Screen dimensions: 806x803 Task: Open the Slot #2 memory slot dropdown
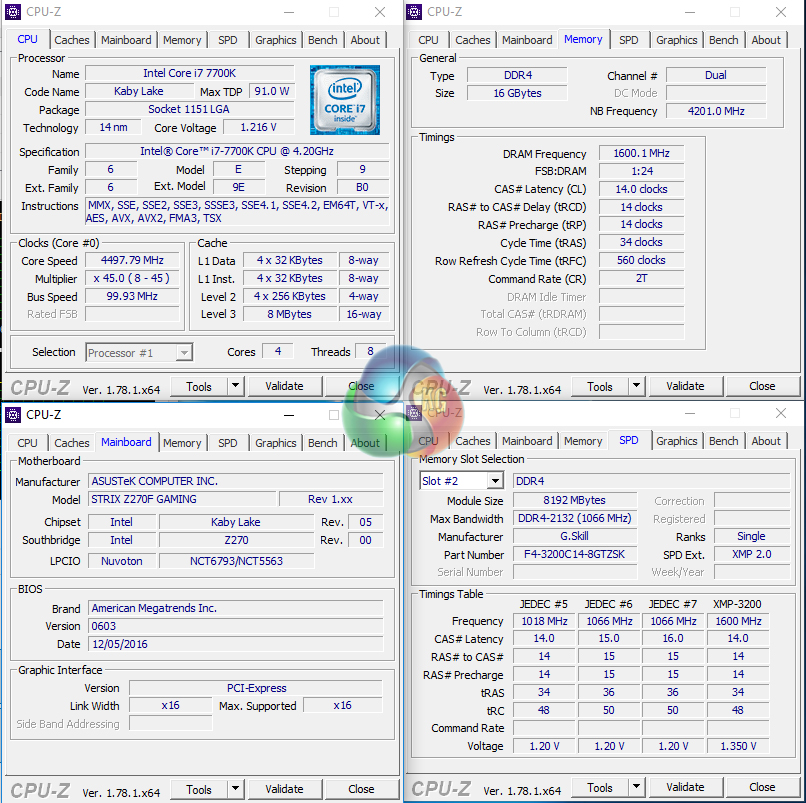pos(495,481)
